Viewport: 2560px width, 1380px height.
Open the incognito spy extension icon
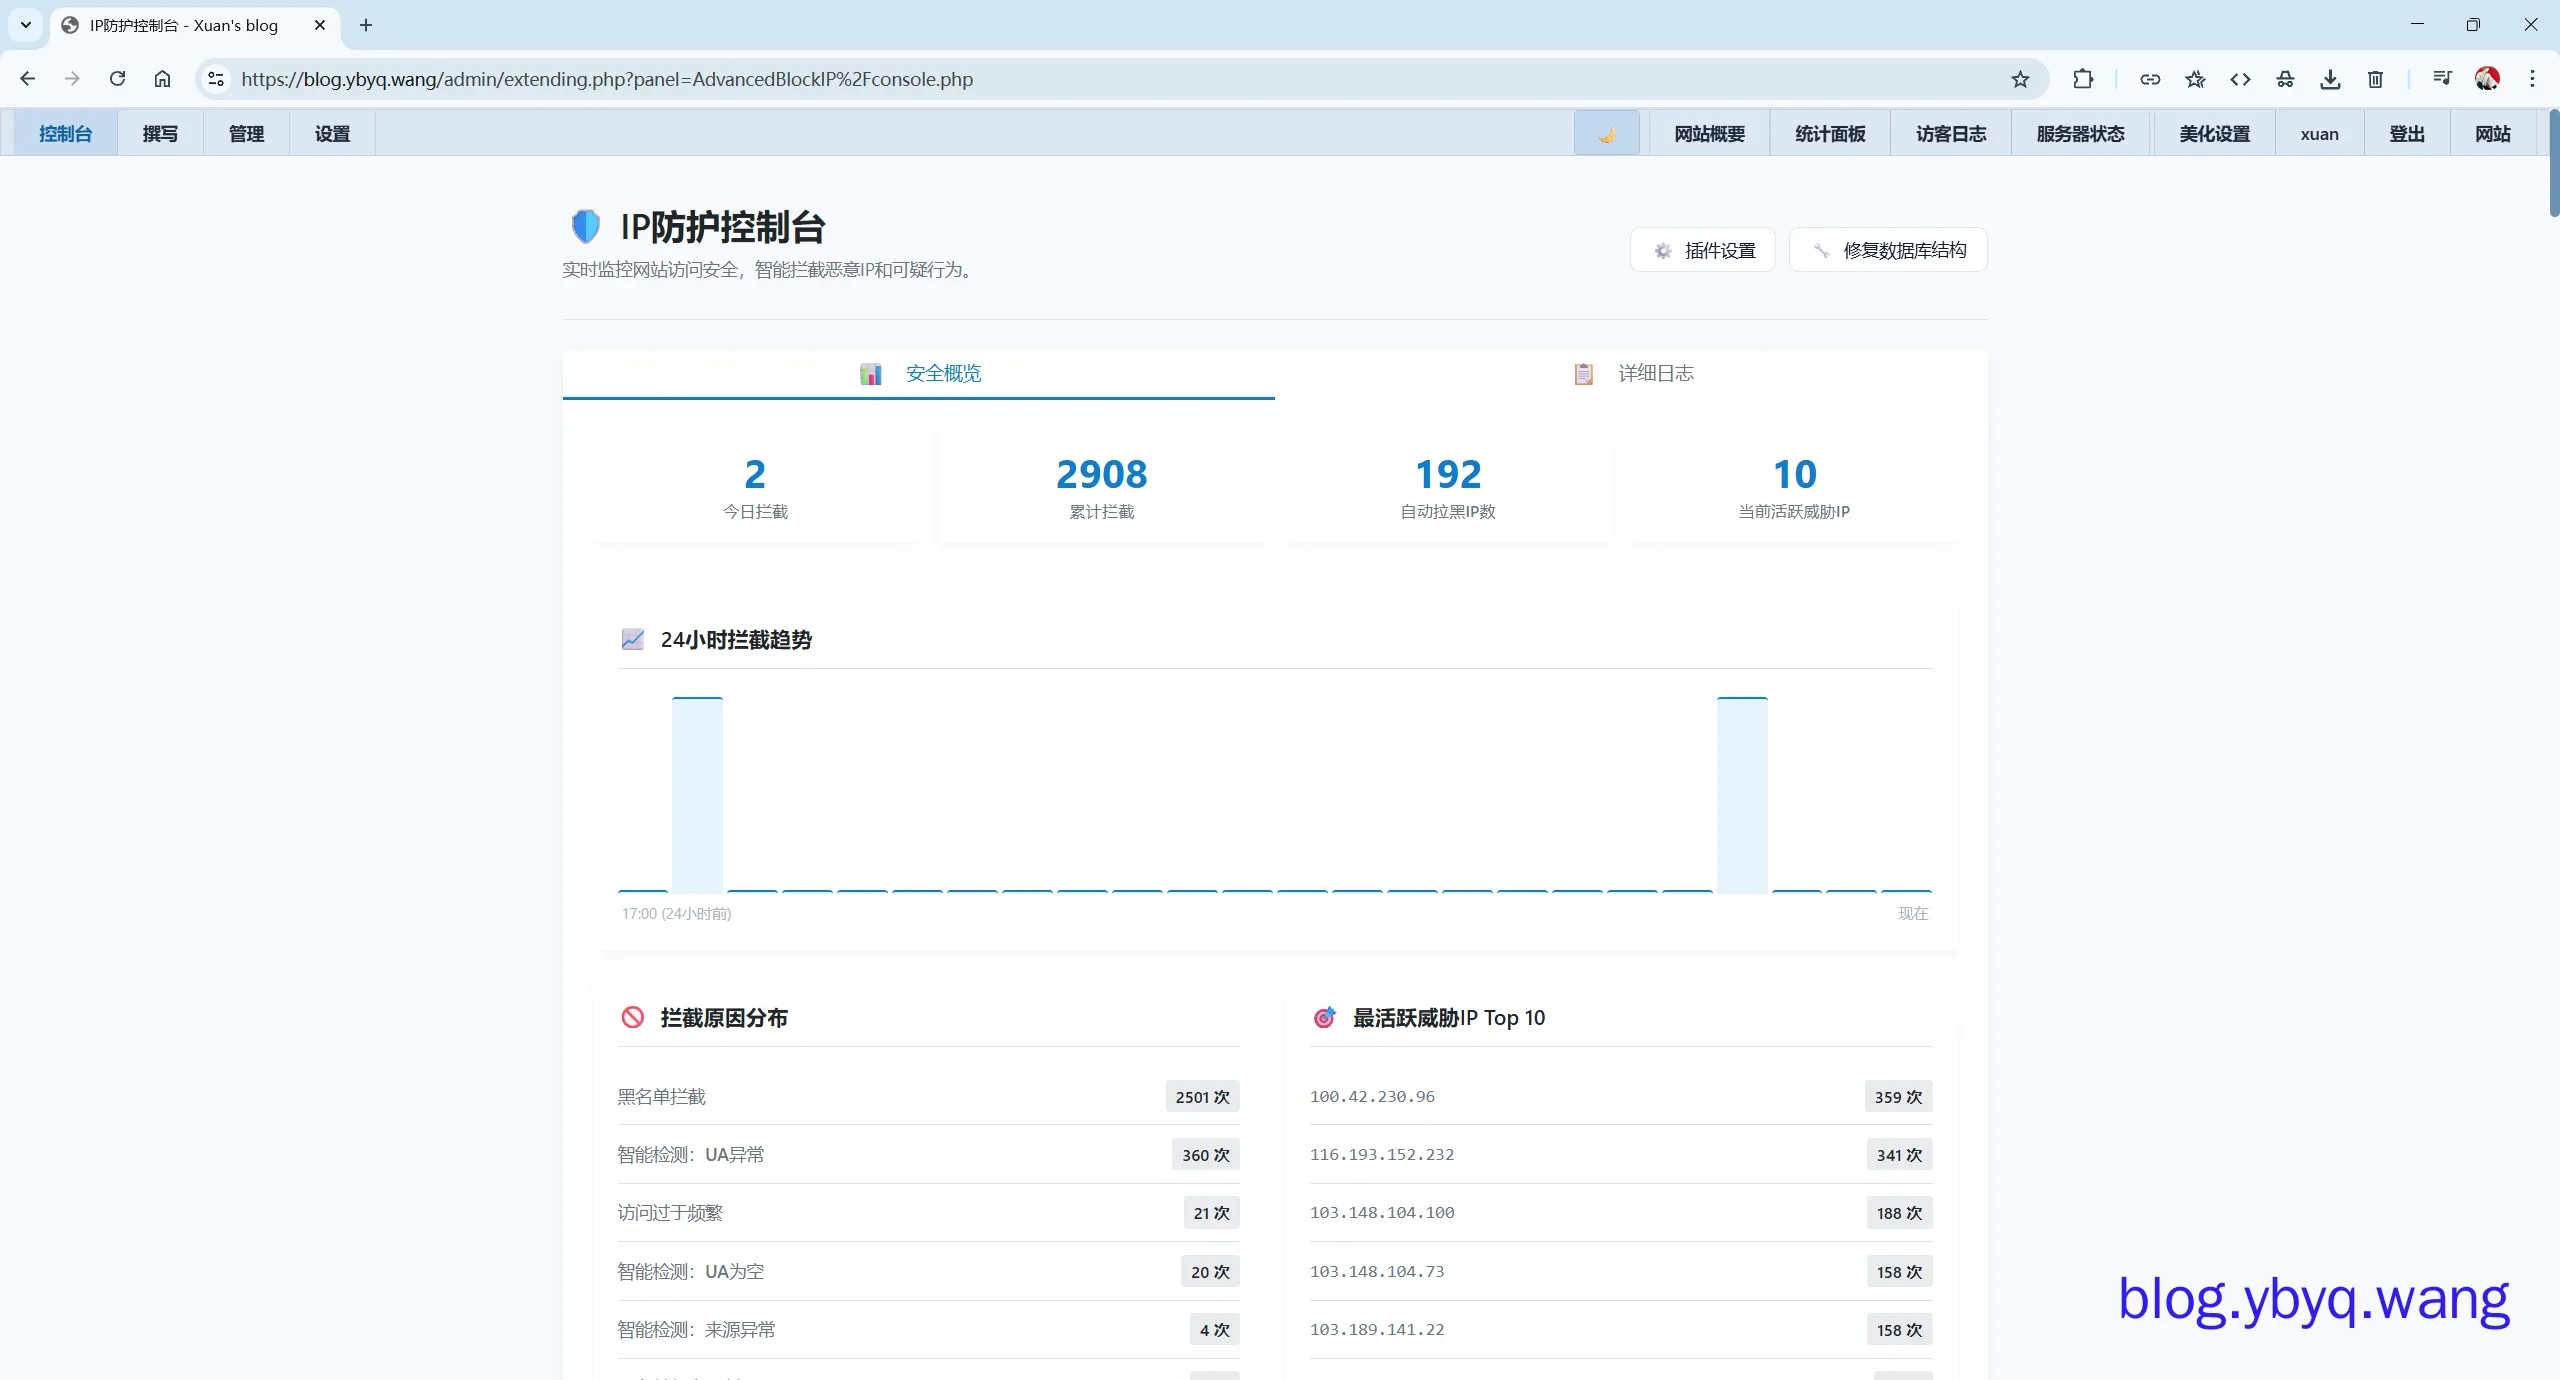point(2285,79)
